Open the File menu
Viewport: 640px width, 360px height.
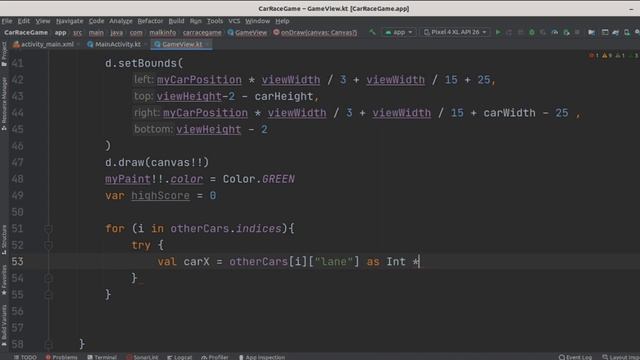7,21
